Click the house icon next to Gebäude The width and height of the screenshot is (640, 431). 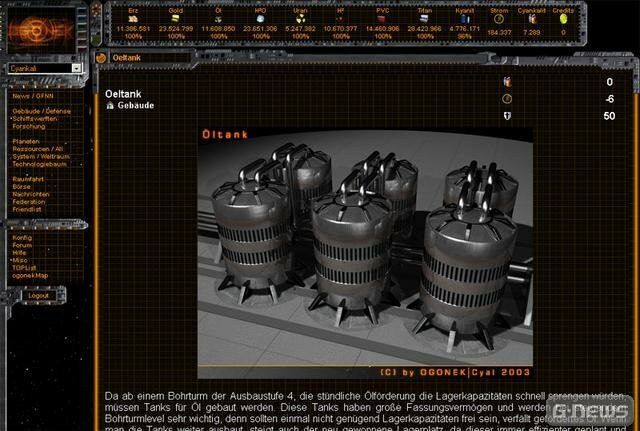pyautogui.click(x=110, y=106)
